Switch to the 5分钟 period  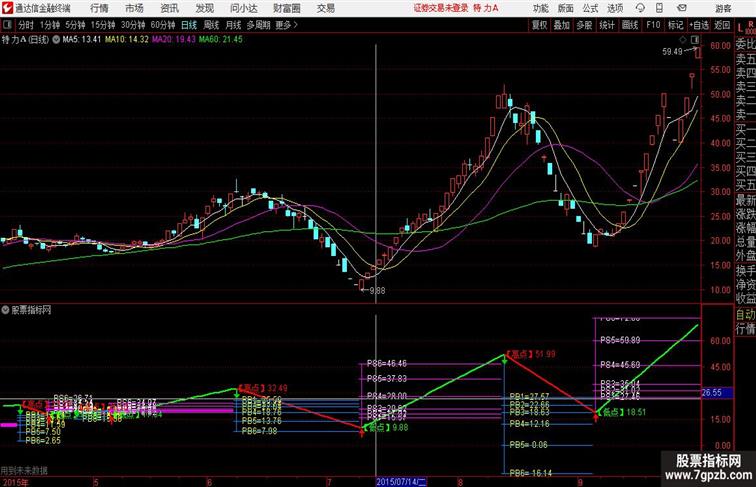(75, 25)
